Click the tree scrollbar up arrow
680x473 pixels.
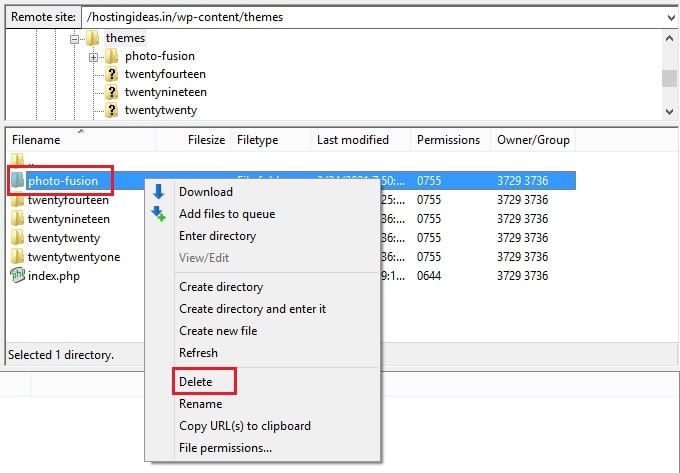pyautogui.click(x=669, y=39)
